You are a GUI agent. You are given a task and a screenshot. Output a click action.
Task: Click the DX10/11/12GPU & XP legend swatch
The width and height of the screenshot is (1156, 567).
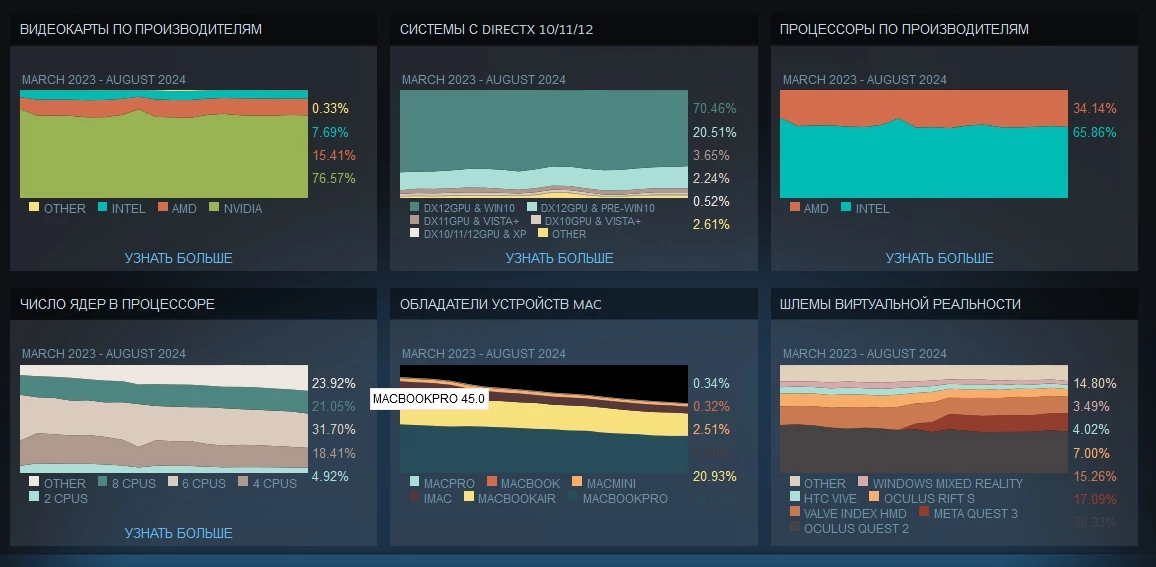(x=414, y=234)
